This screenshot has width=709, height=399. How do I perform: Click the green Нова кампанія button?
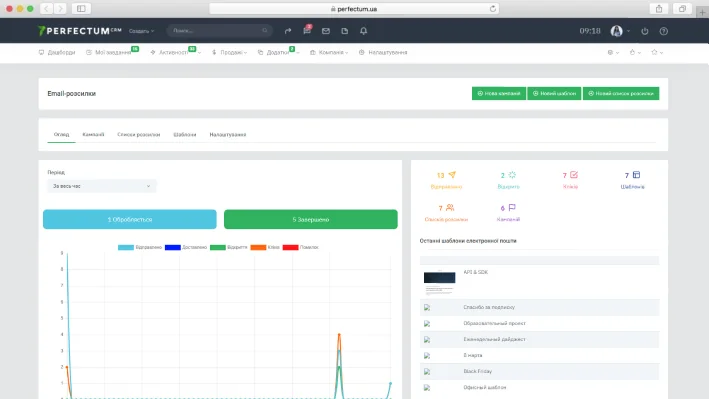point(499,93)
